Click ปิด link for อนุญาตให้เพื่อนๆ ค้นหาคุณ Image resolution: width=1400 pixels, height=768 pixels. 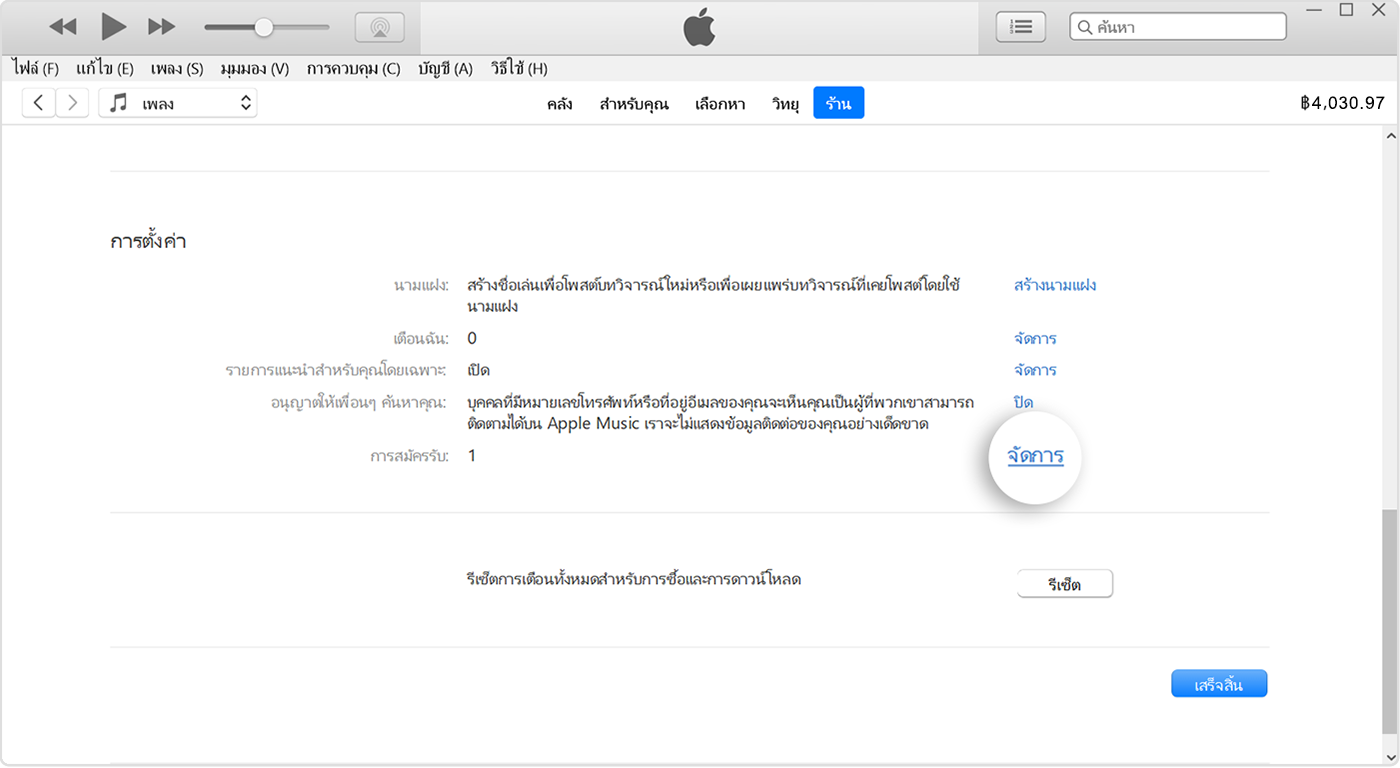pyautogui.click(x=1023, y=401)
